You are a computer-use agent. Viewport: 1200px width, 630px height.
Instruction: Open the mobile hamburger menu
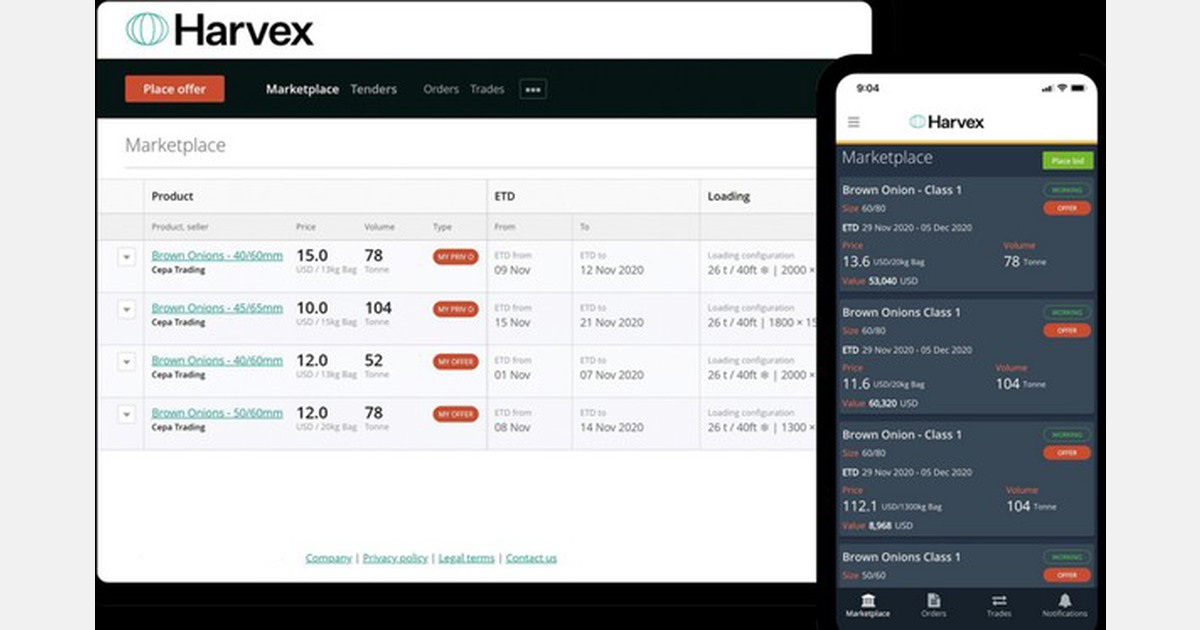pyautogui.click(x=853, y=122)
